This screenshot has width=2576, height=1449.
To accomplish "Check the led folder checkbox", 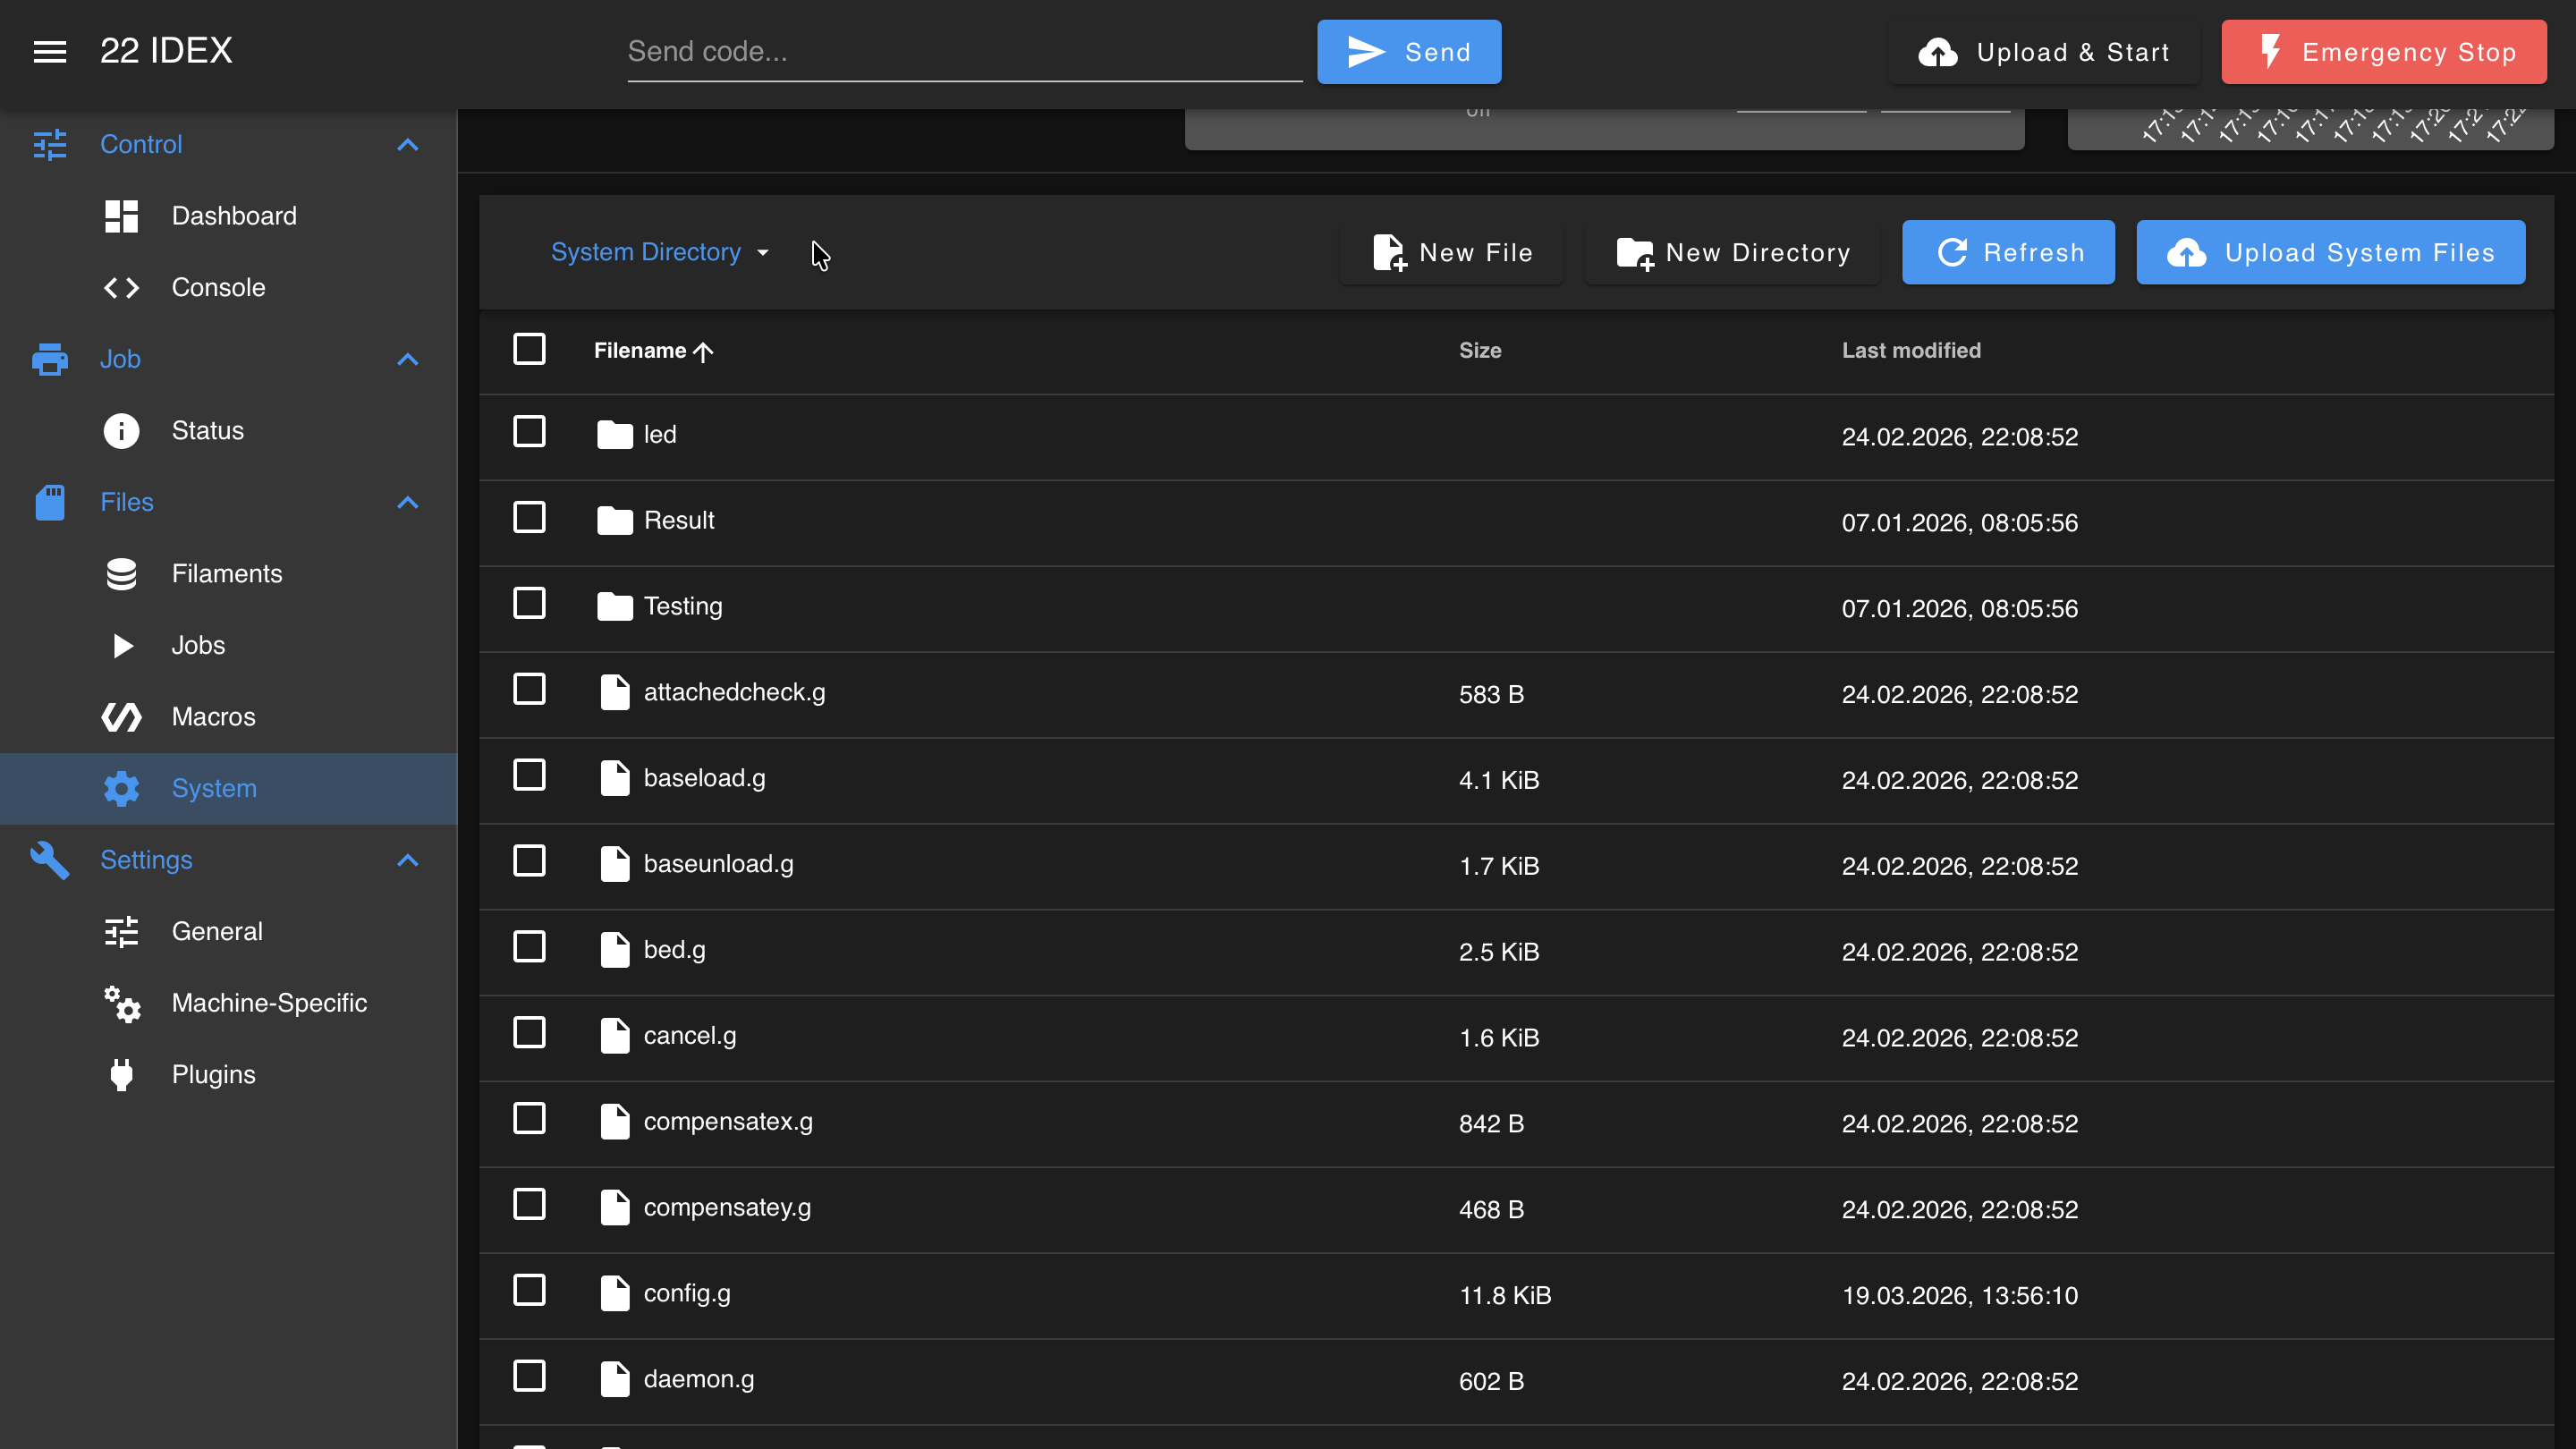I will point(529,432).
